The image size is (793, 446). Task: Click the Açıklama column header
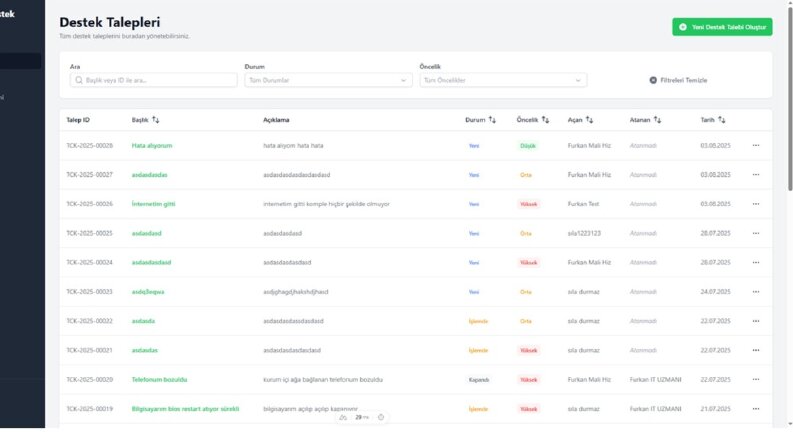[x=276, y=120]
